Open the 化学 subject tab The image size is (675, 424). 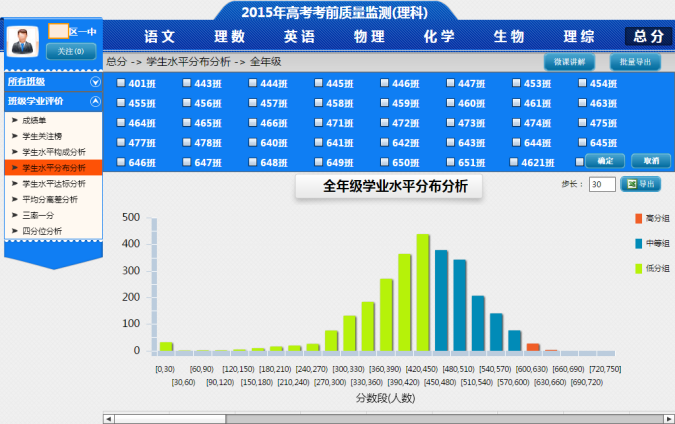tap(439, 37)
